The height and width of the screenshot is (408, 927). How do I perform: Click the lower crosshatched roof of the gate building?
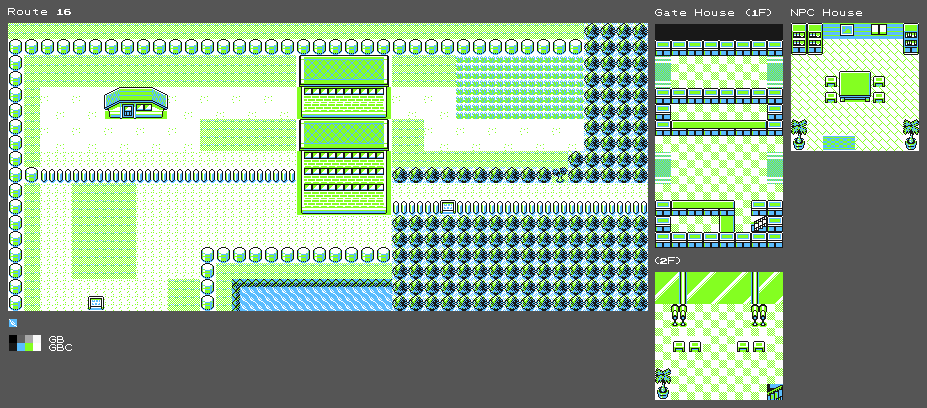(x=344, y=135)
